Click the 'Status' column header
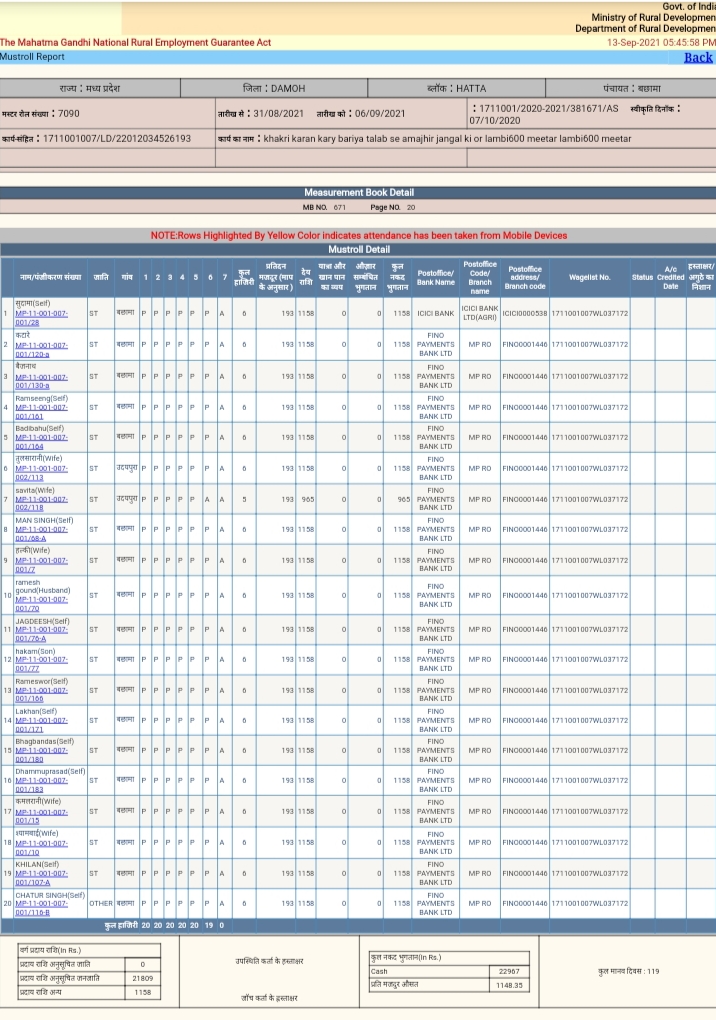The height and width of the screenshot is (1020, 716). coord(642,277)
